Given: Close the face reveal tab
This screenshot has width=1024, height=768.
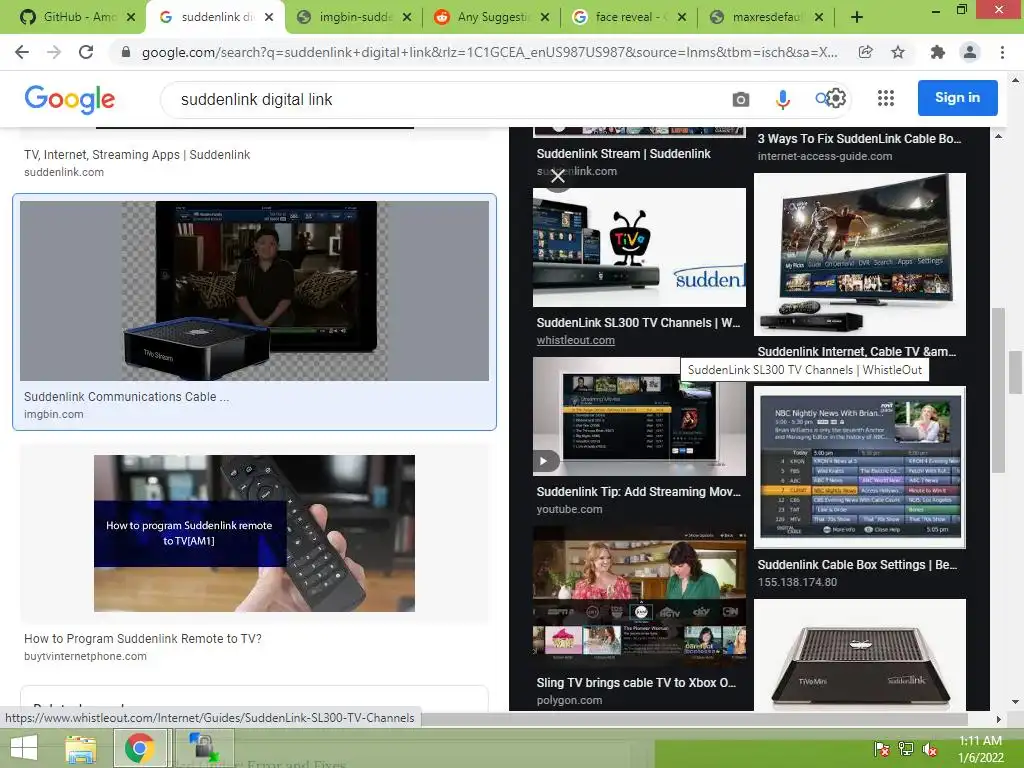Looking at the screenshot, I should pyautogui.click(x=682, y=17).
